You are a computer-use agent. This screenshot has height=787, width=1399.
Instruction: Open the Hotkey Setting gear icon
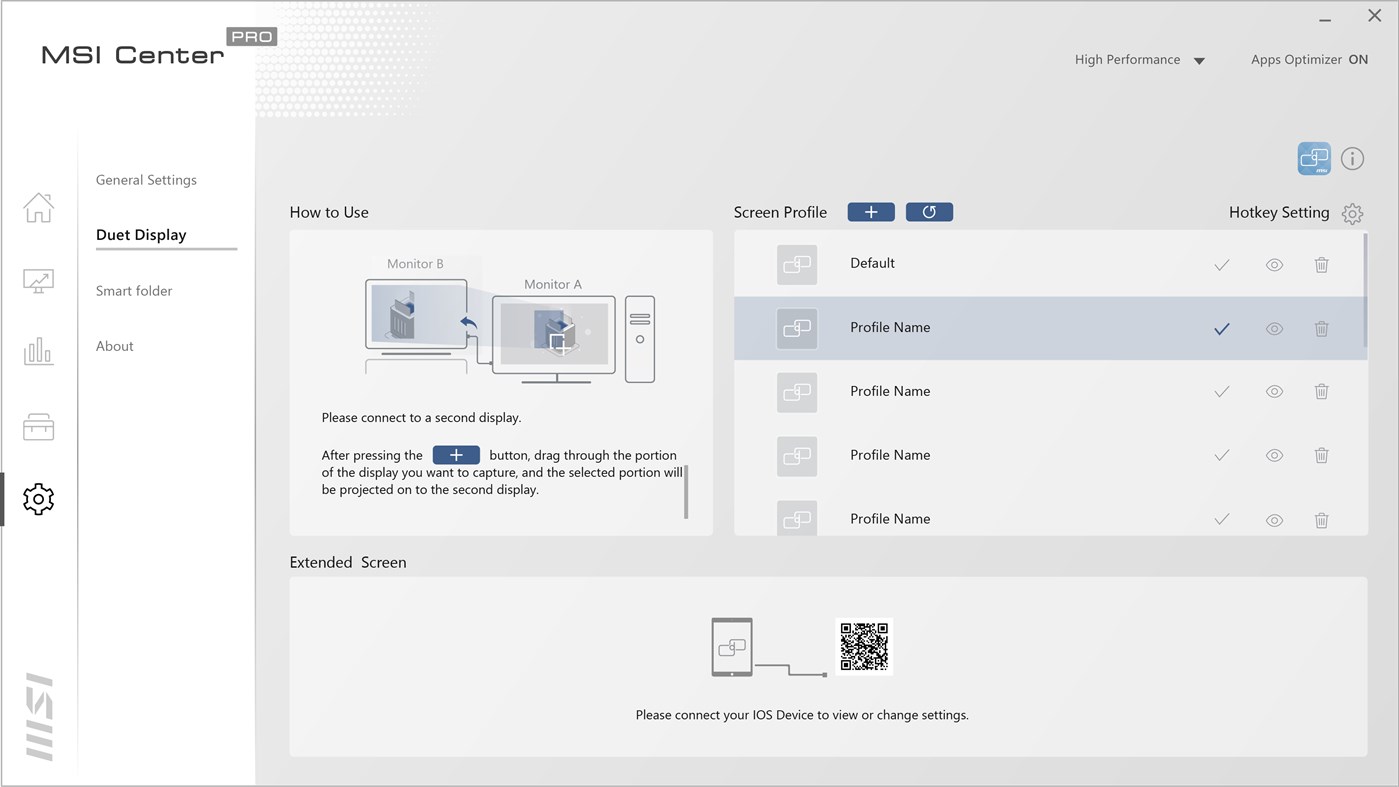(1352, 213)
